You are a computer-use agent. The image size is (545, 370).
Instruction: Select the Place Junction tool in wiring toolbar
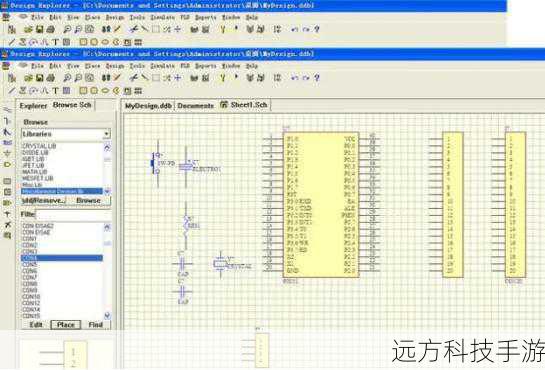point(7,214)
